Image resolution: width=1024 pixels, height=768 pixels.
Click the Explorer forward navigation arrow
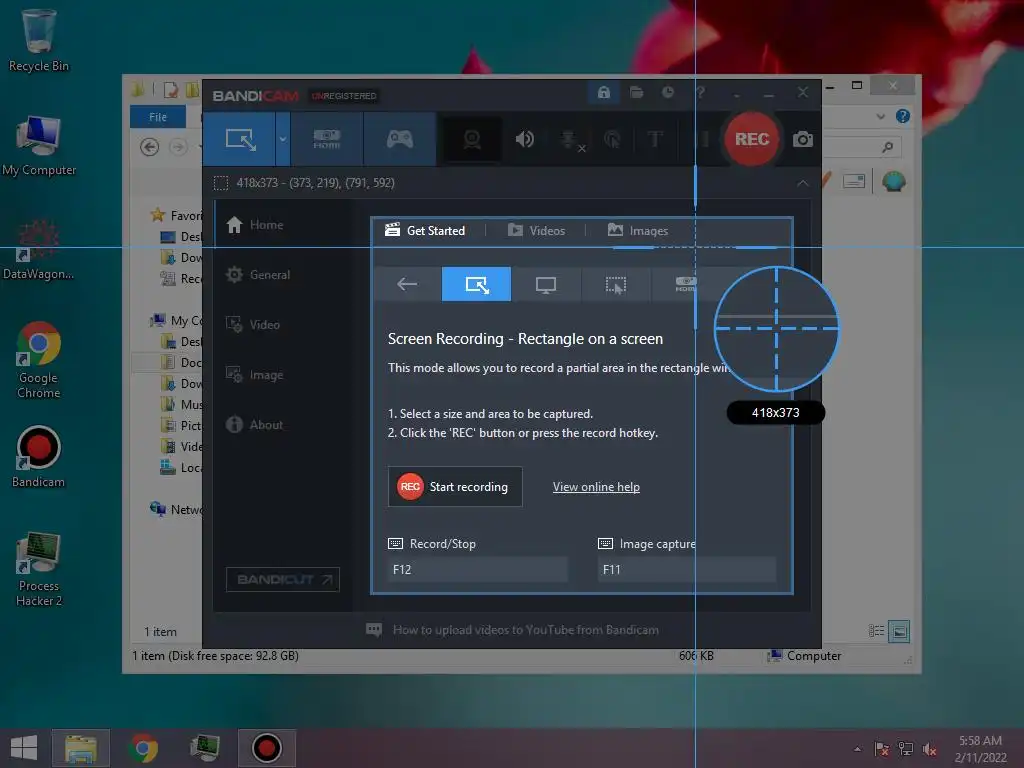[x=178, y=147]
